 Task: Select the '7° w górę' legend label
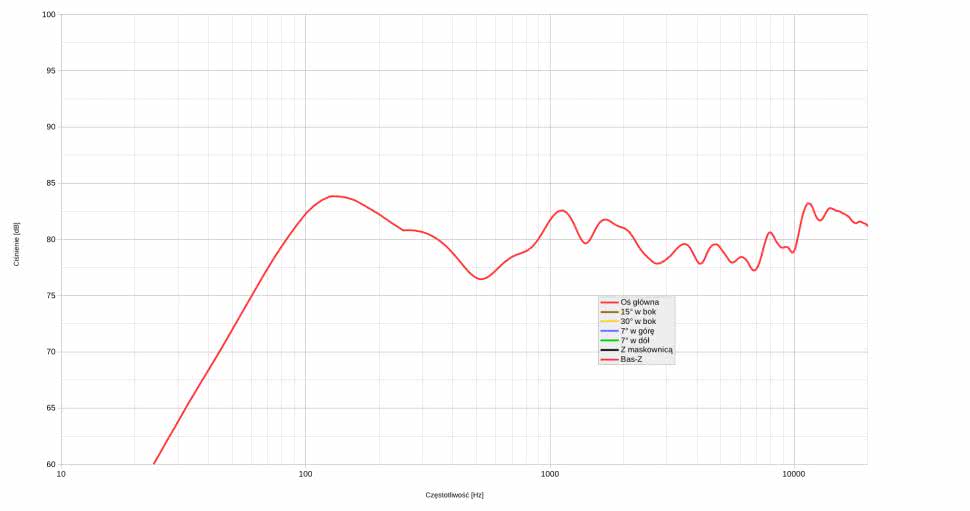[x=637, y=331]
